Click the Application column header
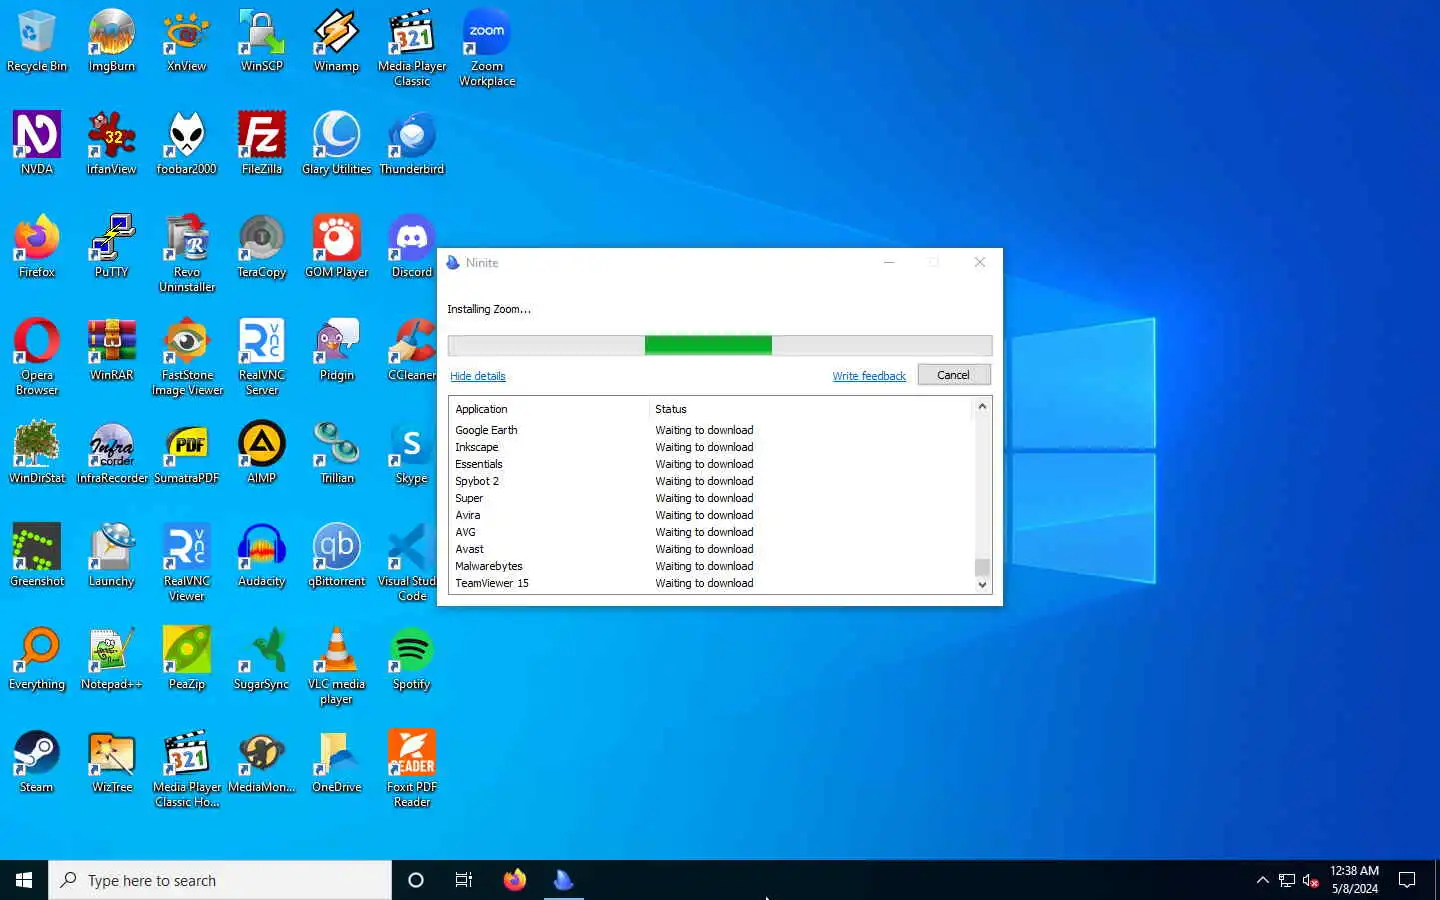 550,409
